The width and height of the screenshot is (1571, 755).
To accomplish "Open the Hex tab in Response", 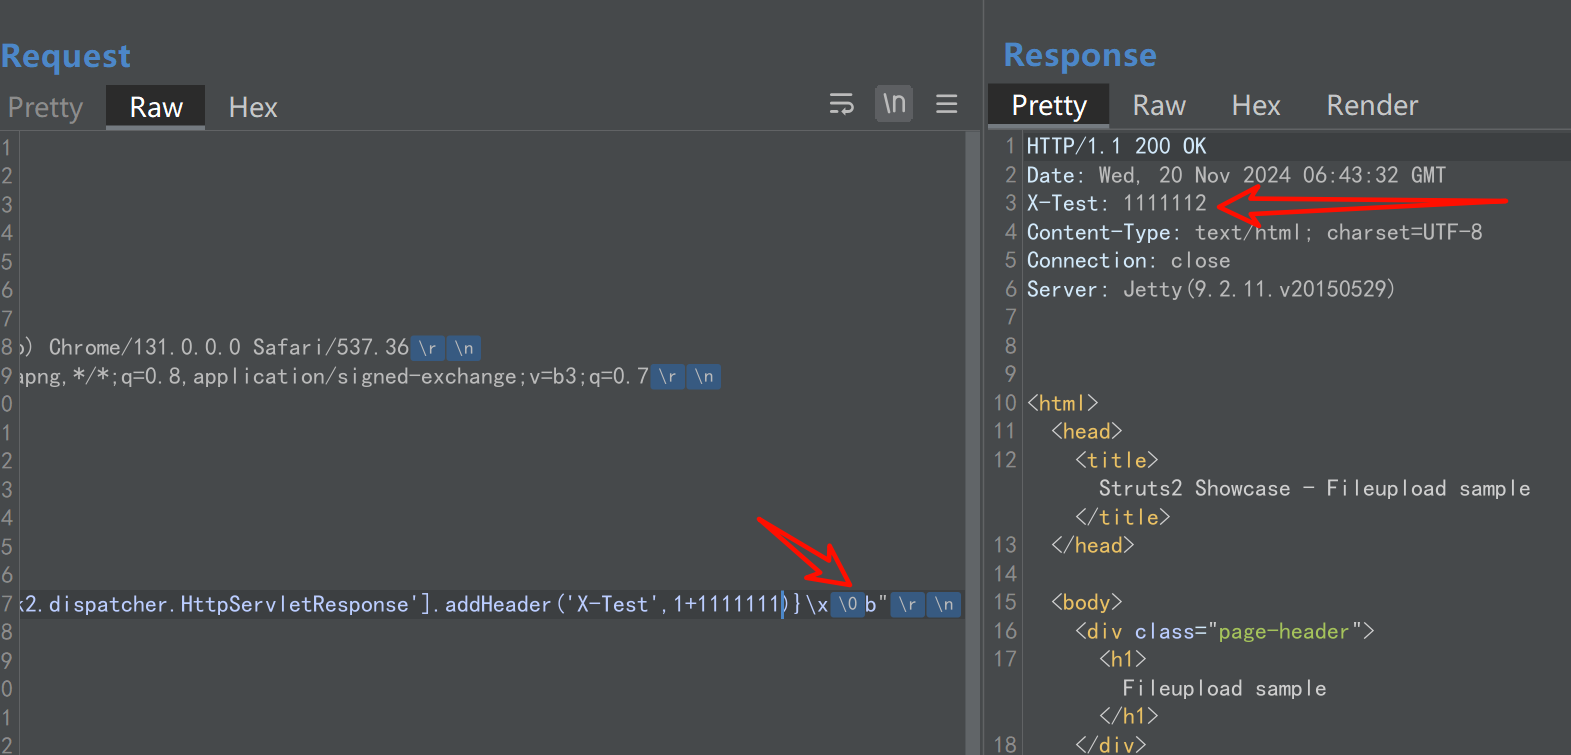I will click(1256, 105).
